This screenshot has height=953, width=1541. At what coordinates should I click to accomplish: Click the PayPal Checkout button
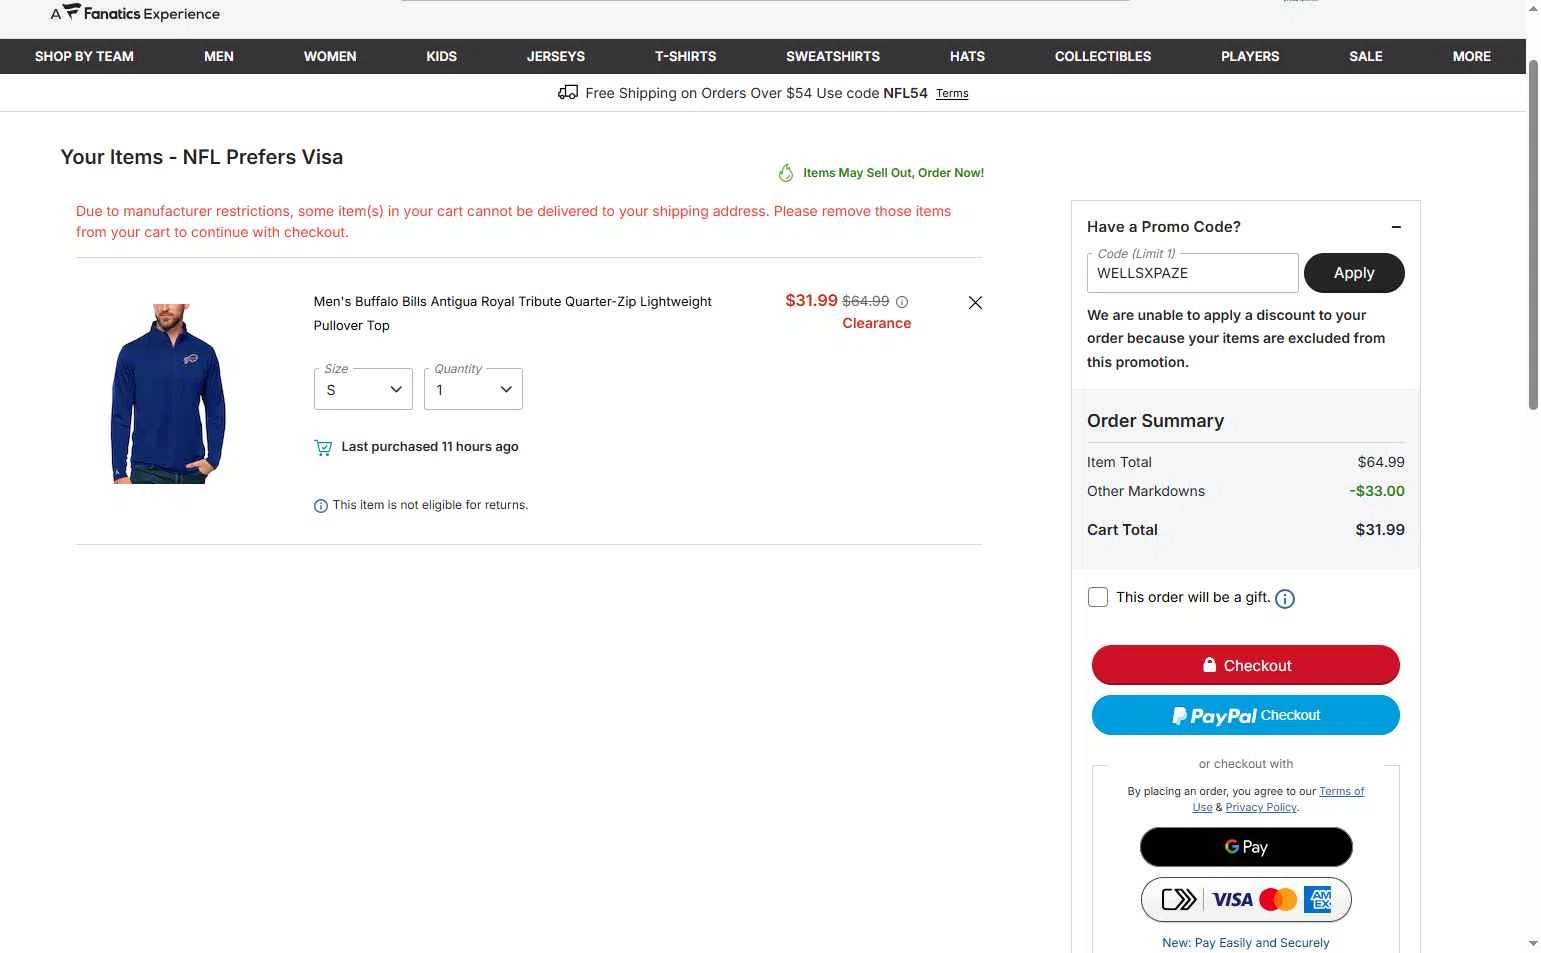(1246, 715)
